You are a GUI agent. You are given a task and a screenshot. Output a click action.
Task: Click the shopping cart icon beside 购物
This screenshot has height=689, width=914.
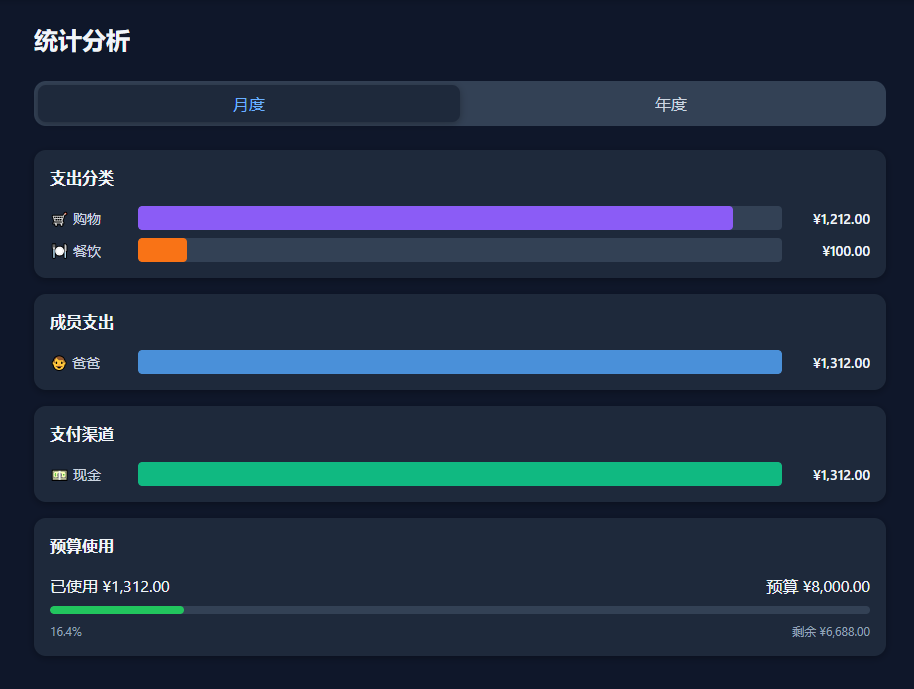pyautogui.click(x=59, y=219)
